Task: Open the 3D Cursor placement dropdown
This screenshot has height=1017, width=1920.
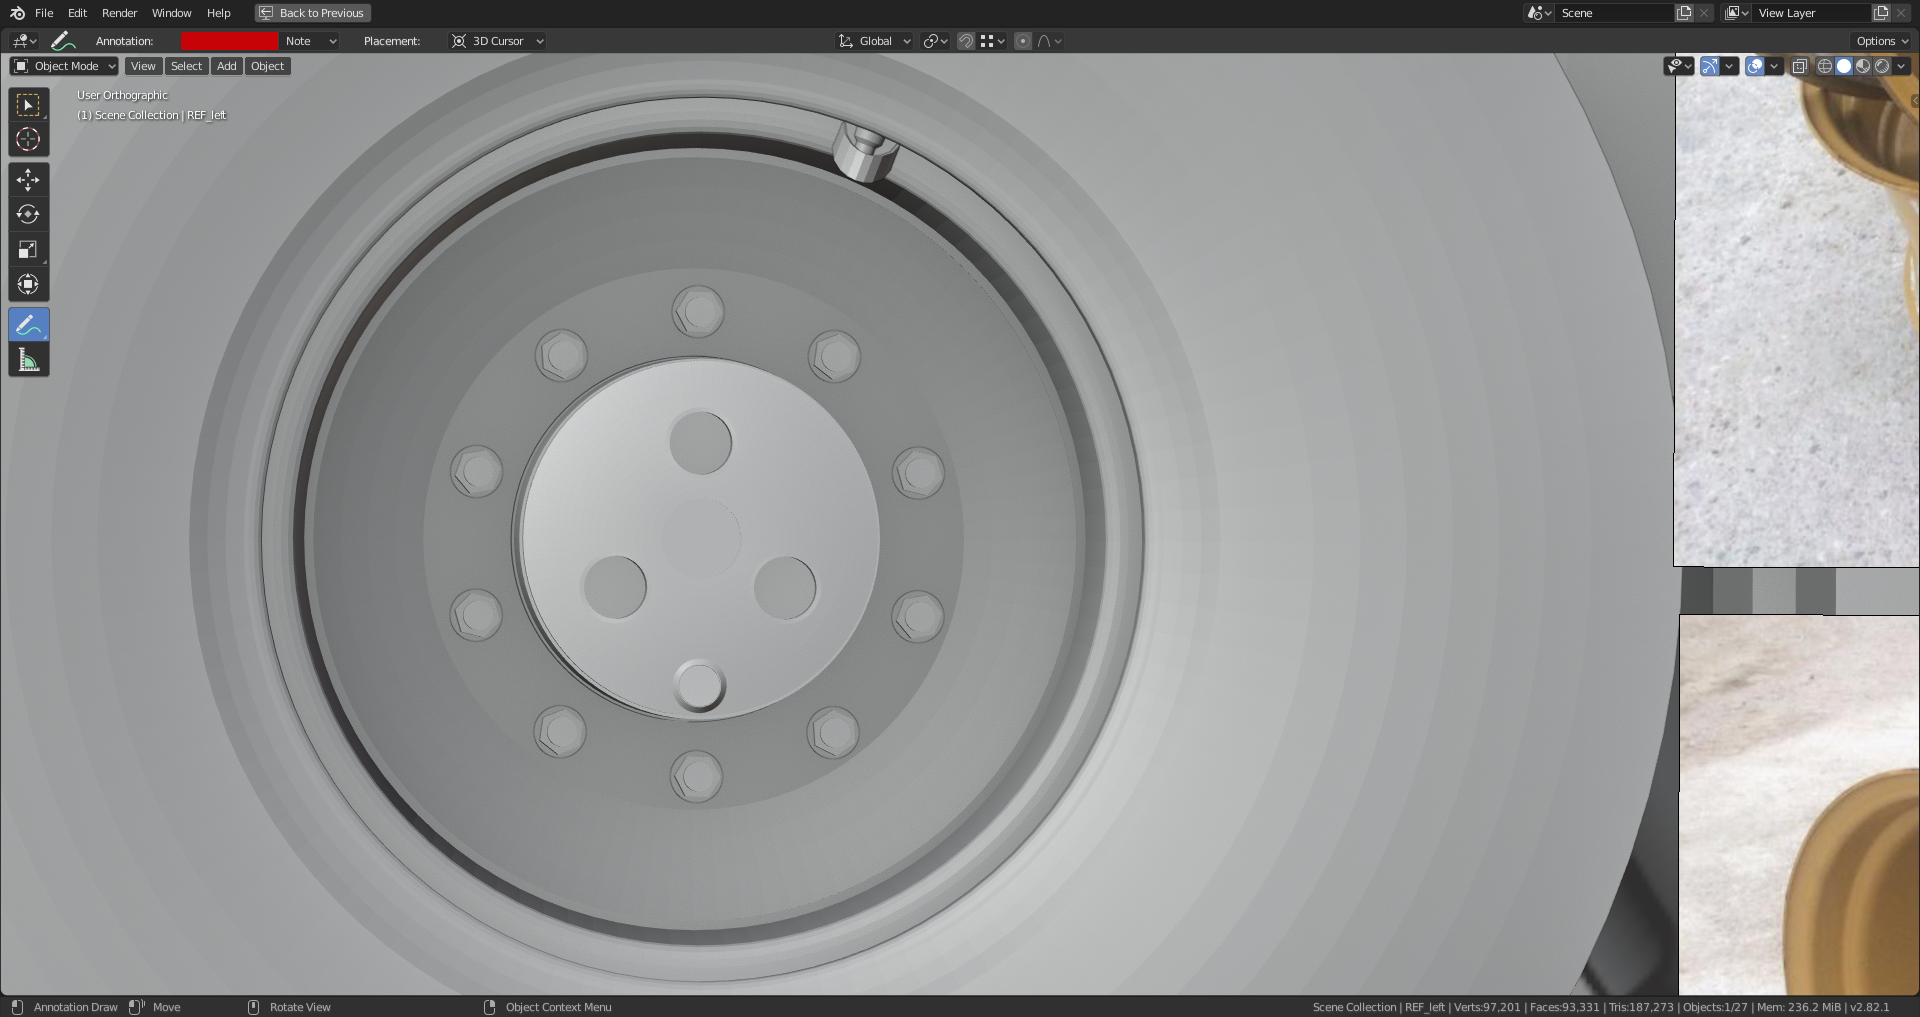Action: tap(497, 41)
